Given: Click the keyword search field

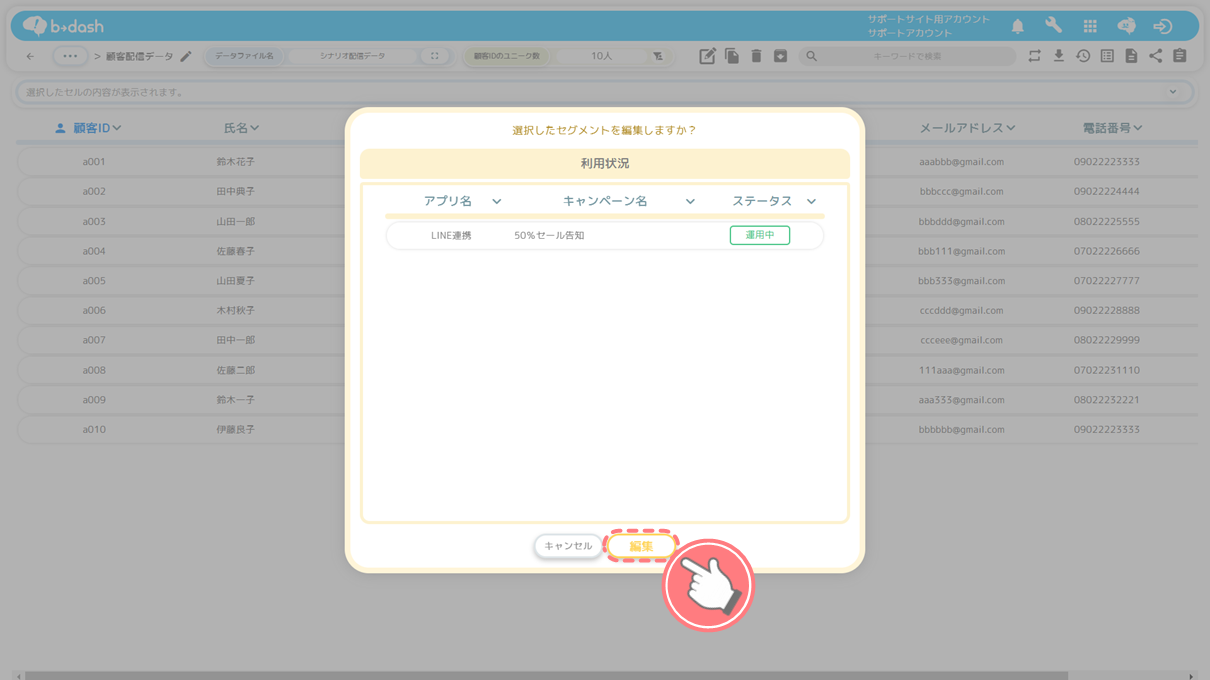Looking at the screenshot, I should 907,56.
